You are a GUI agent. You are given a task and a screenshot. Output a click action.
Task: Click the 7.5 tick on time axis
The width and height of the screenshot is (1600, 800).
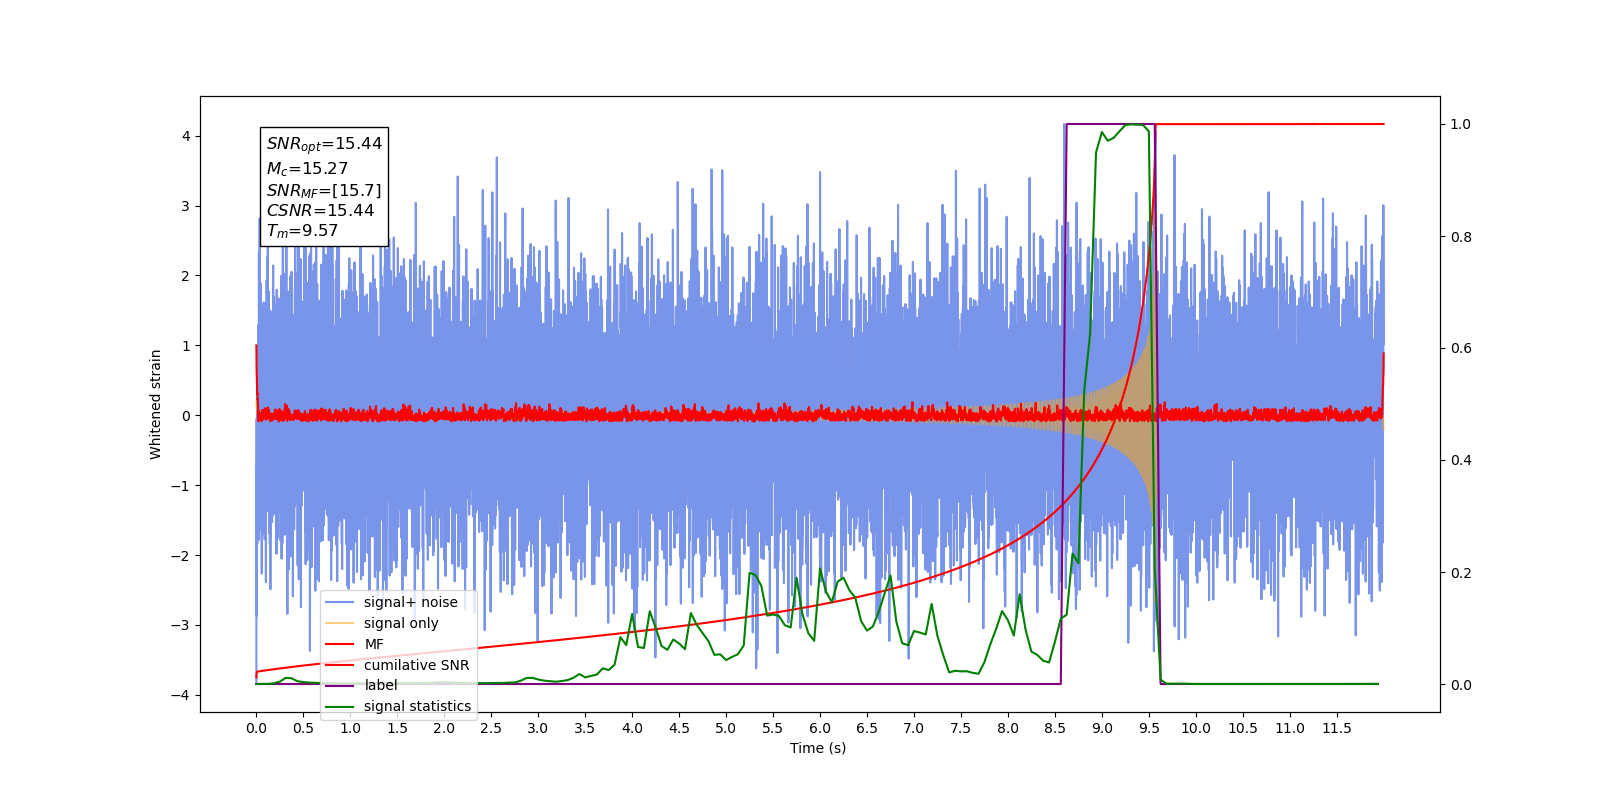pyautogui.click(x=961, y=728)
